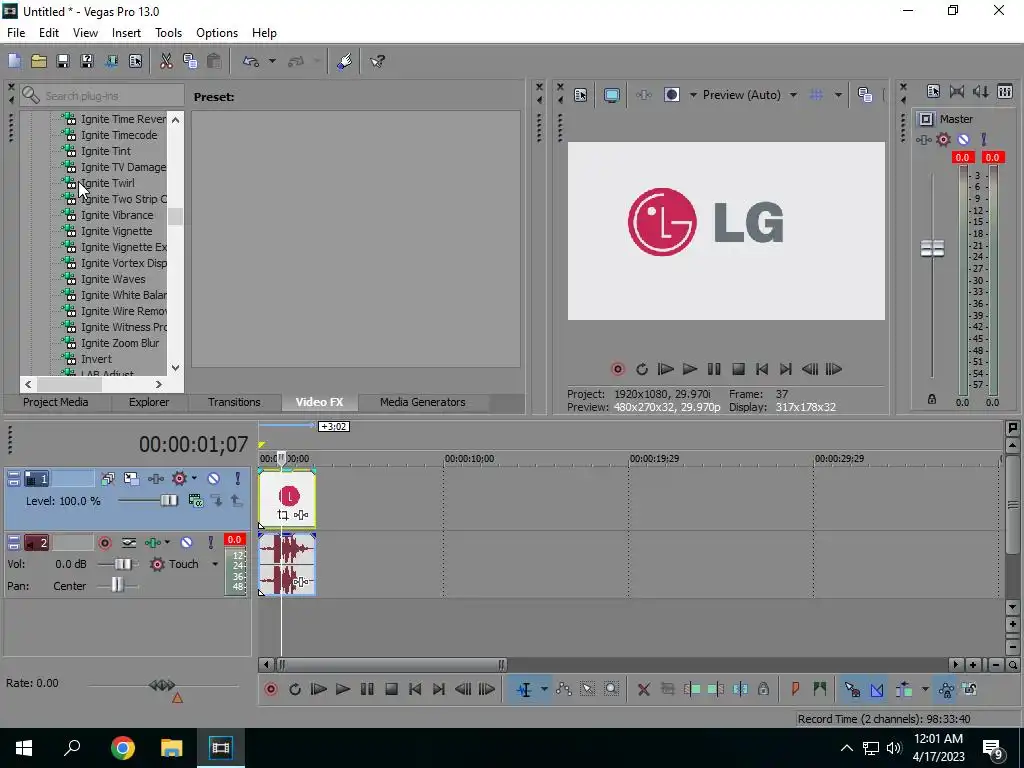1024x768 pixels.
Task: Click the split-screen view icon in preview
Action: click(x=671, y=95)
